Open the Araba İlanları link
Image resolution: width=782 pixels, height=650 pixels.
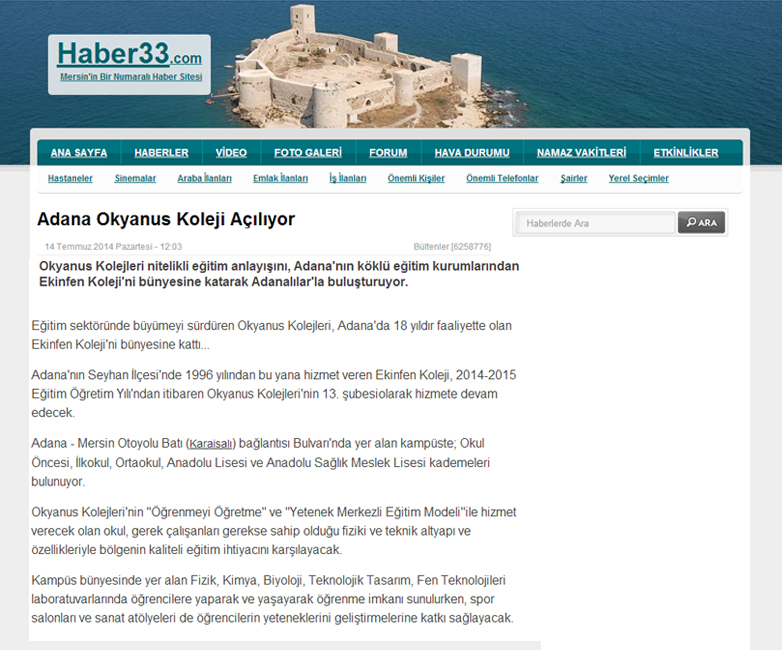[x=204, y=178]
